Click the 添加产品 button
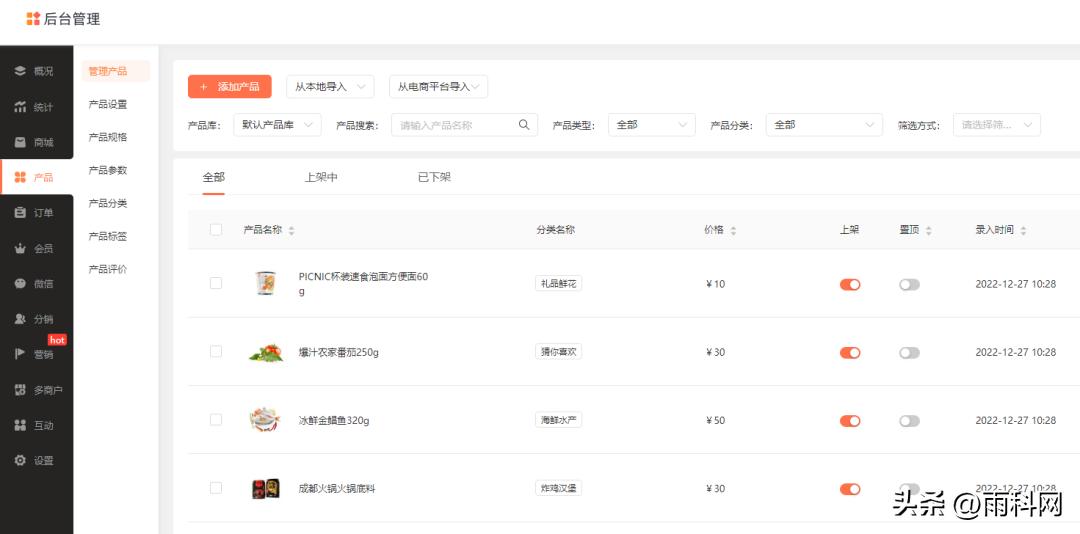Screen dimensions: 1080x534 [229, 87]
